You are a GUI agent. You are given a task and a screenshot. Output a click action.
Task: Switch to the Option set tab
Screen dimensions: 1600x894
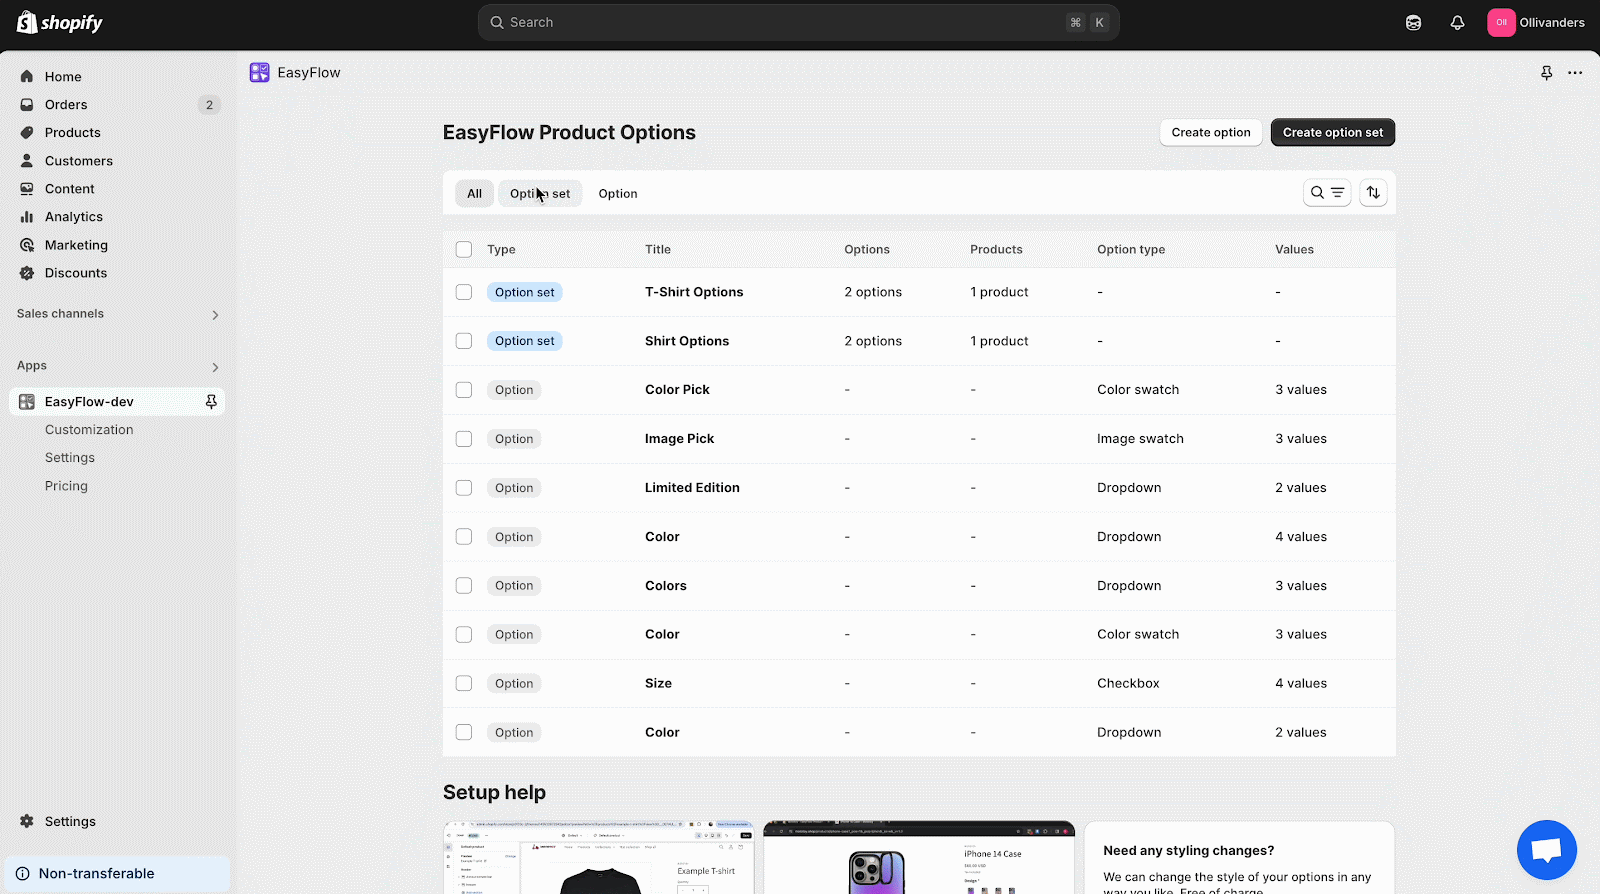point(540,193)
